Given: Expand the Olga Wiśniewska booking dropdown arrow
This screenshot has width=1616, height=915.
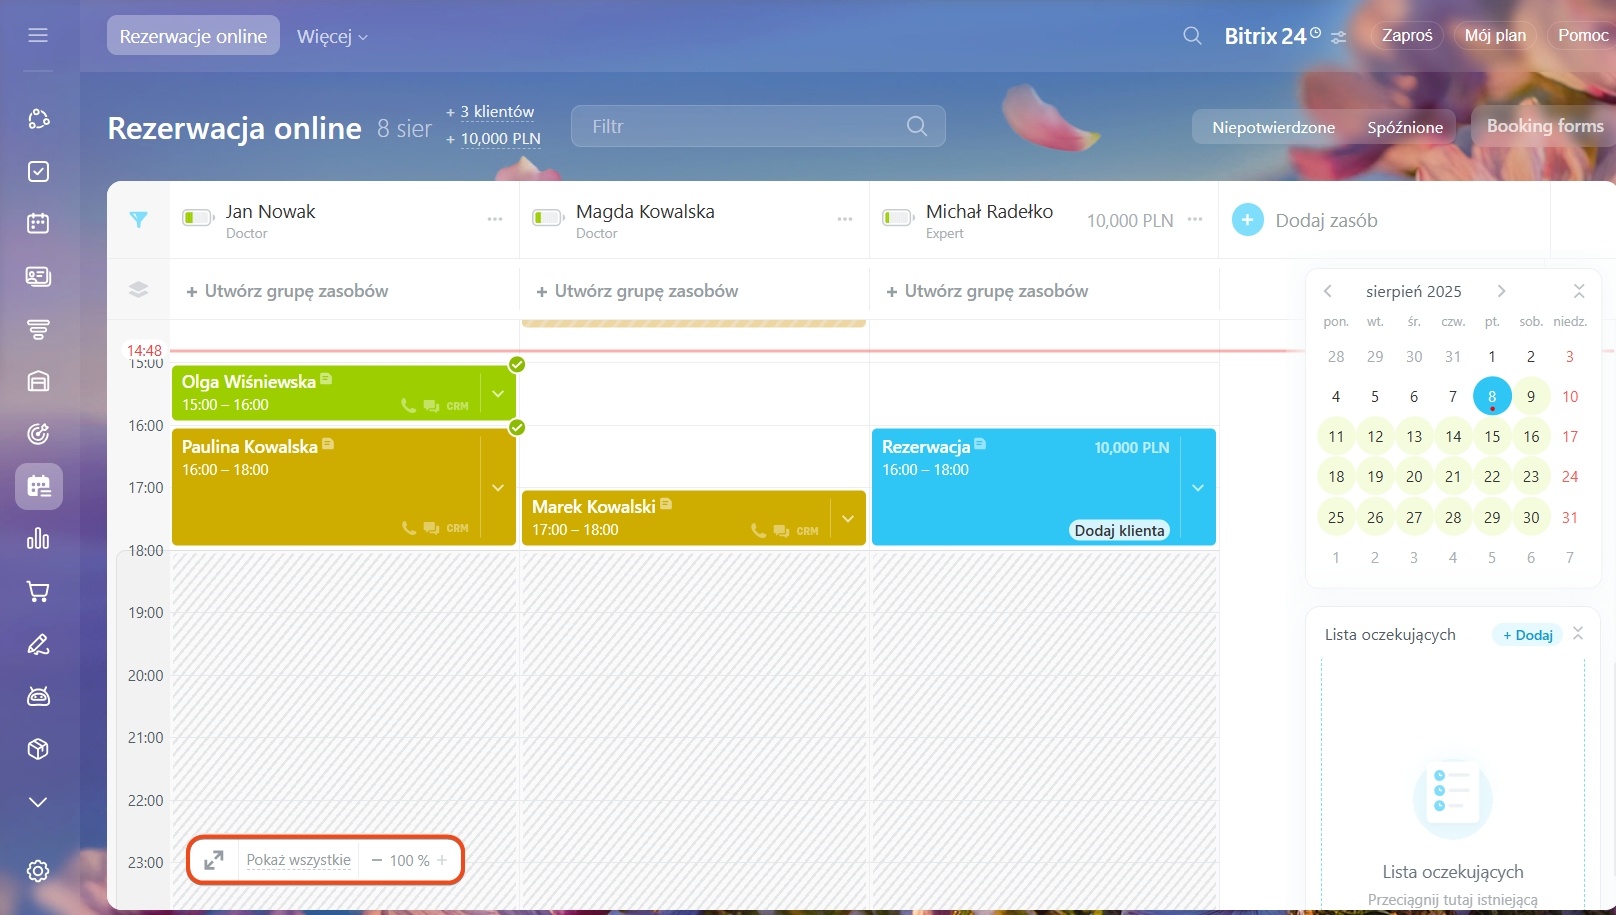Looking at the screenshot, I should click(498, 394).
